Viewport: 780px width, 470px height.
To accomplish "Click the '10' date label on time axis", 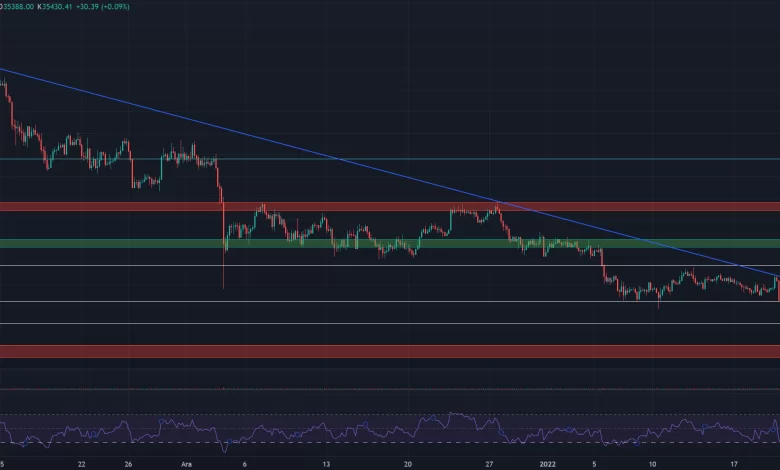I will (652, 465).
